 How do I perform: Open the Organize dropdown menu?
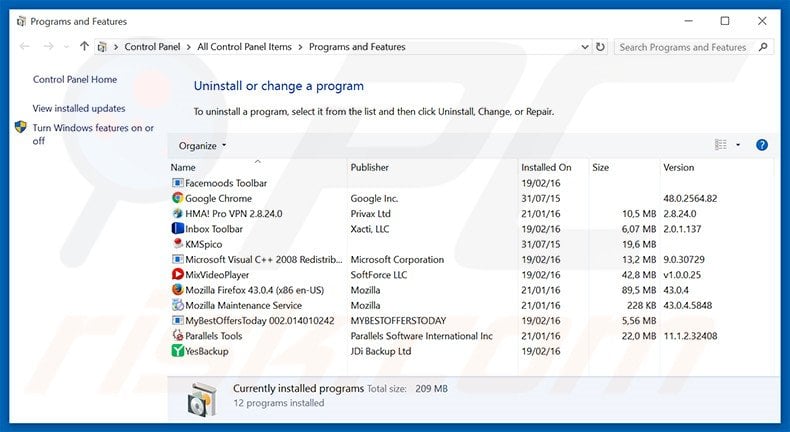click(203, 146)
